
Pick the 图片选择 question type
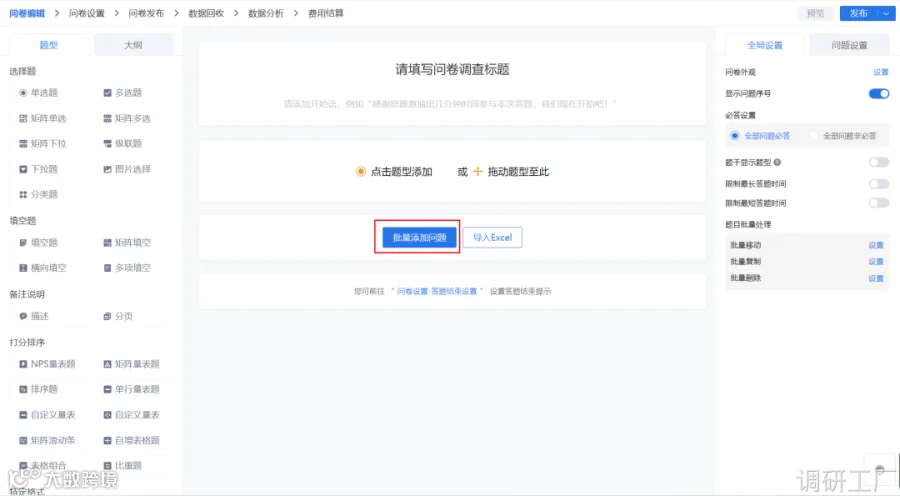pyautogui.click(x=127, y=169)
